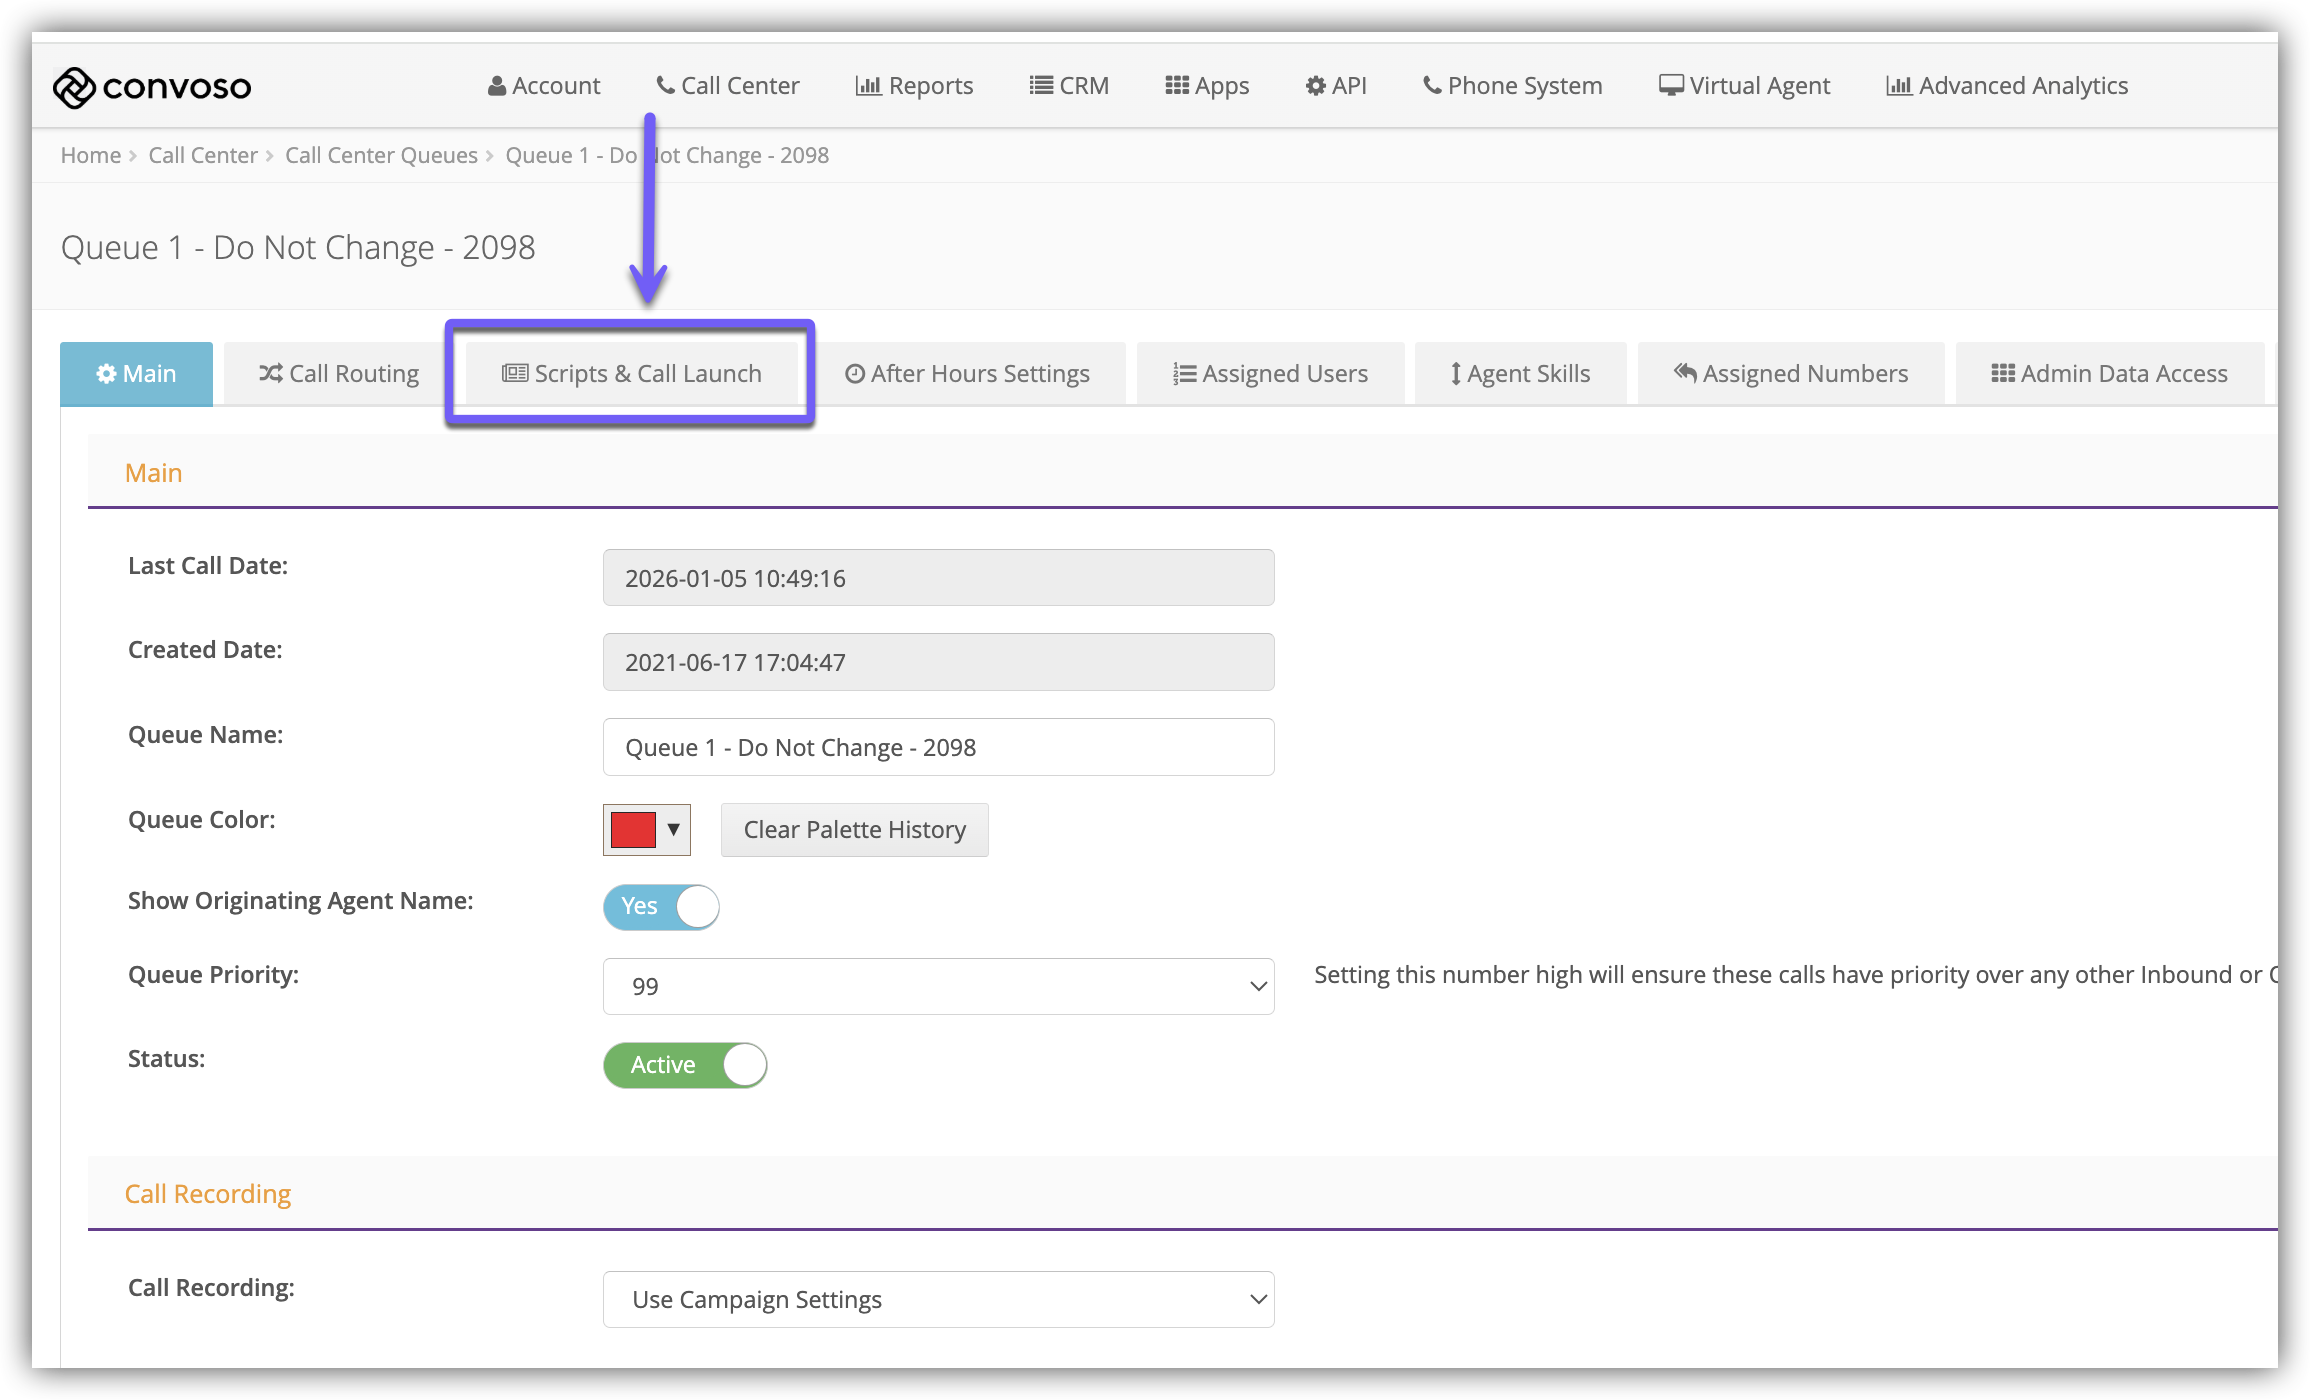Image resolution: width=2310 pixels, height=1400 pixels.
Task: Click the Apps grid icon
Action: [1177, 86]
